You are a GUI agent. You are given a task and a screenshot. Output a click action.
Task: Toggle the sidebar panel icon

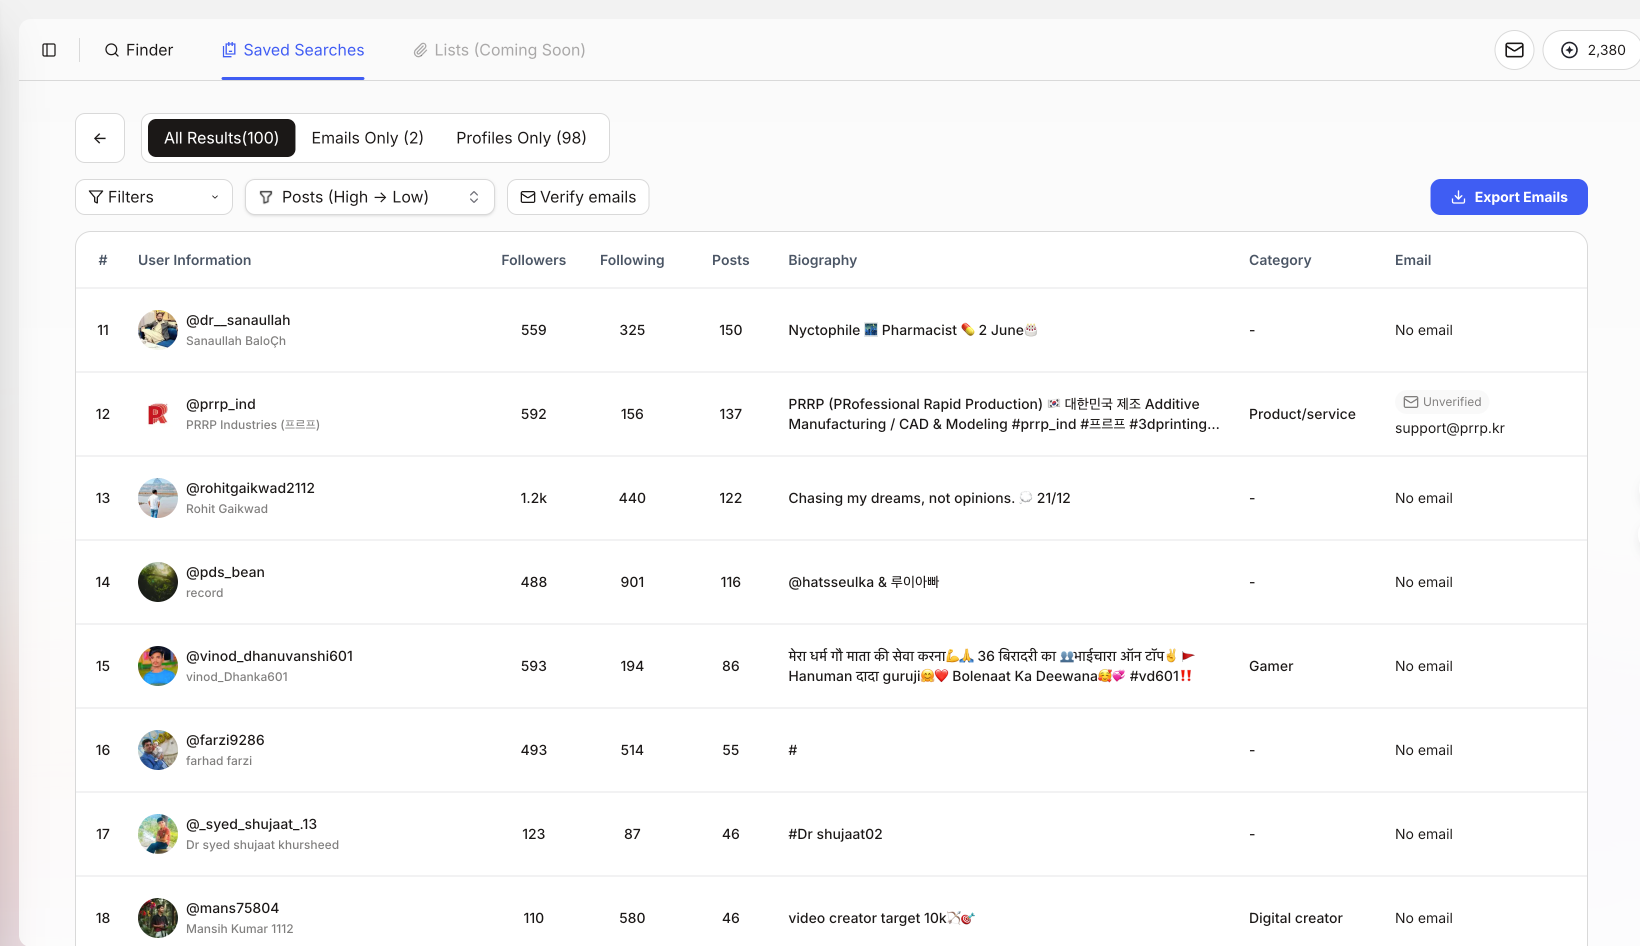pyautogui.click(x=49, y=50)
